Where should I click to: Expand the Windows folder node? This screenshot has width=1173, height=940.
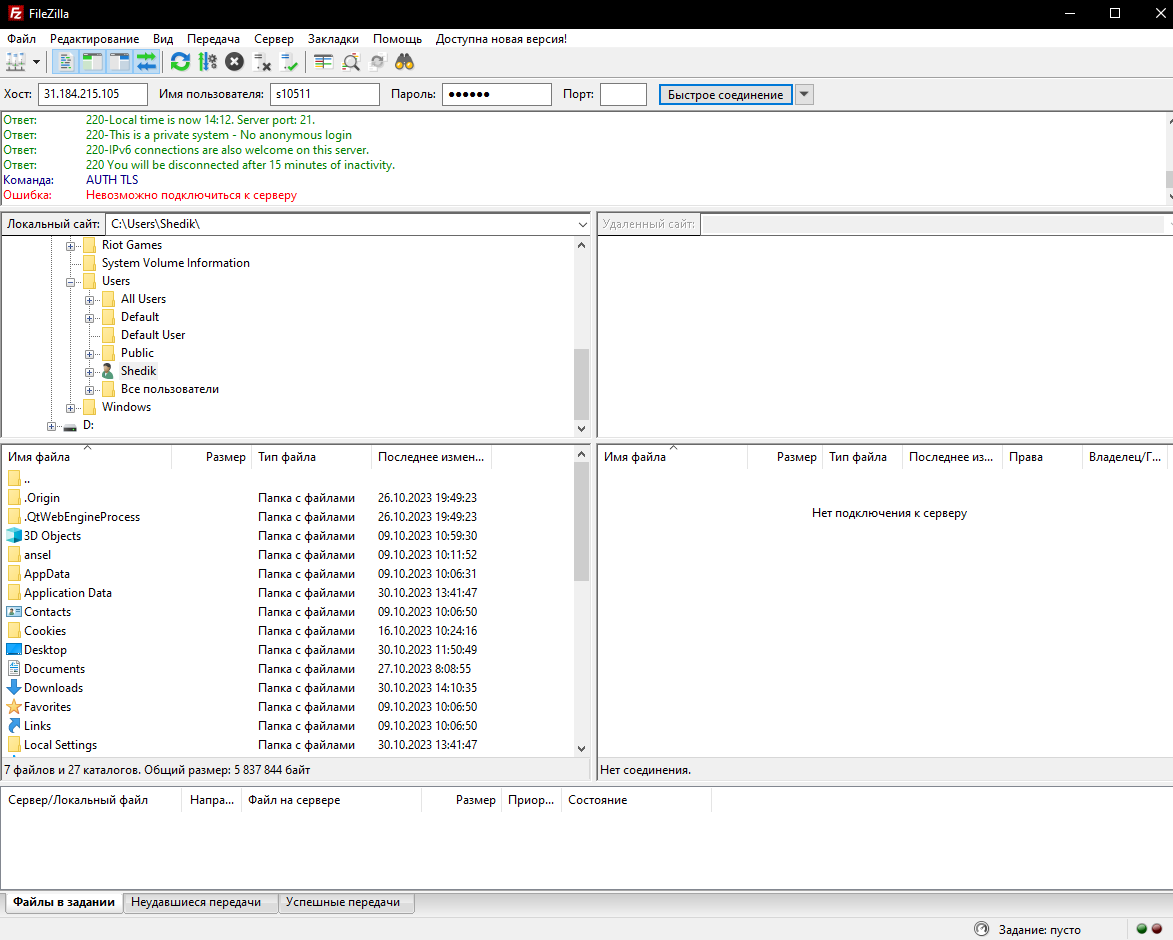click(x=70, y=408)
